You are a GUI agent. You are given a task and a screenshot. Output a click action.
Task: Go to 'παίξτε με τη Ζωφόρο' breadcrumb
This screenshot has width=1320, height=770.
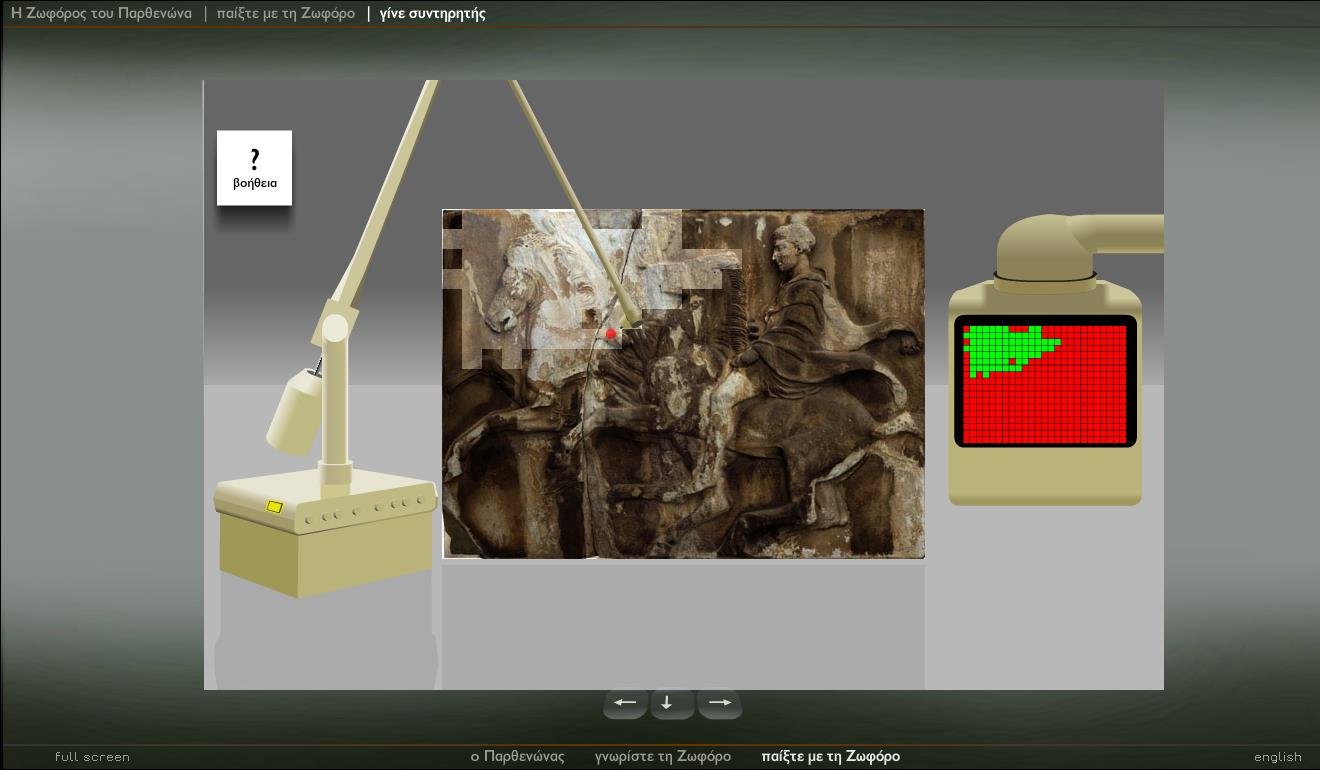click(x=286, y=14)
